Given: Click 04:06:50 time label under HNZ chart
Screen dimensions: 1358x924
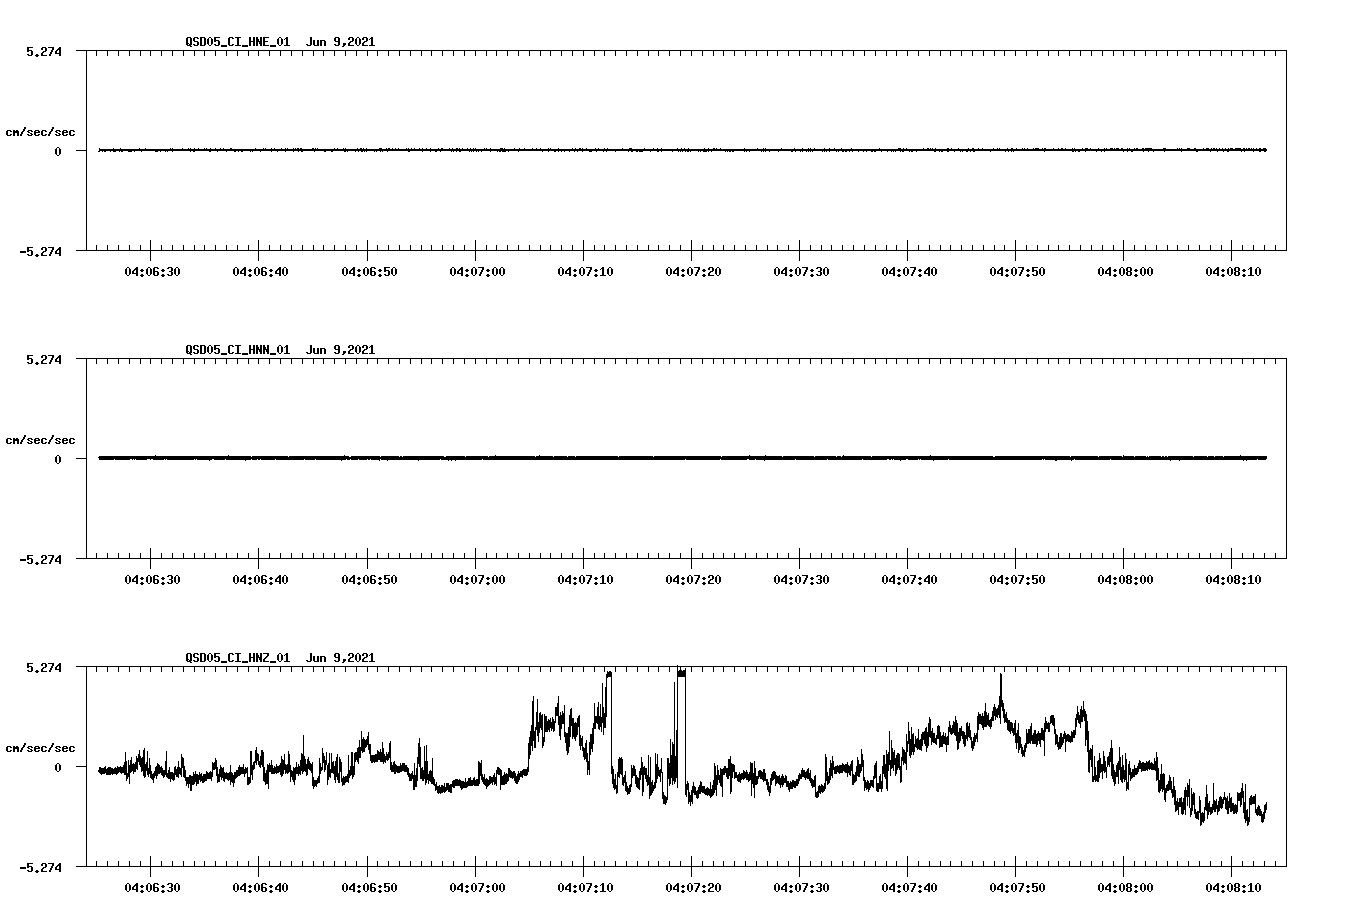Looking at the screenshot, I should click(369, 888).
